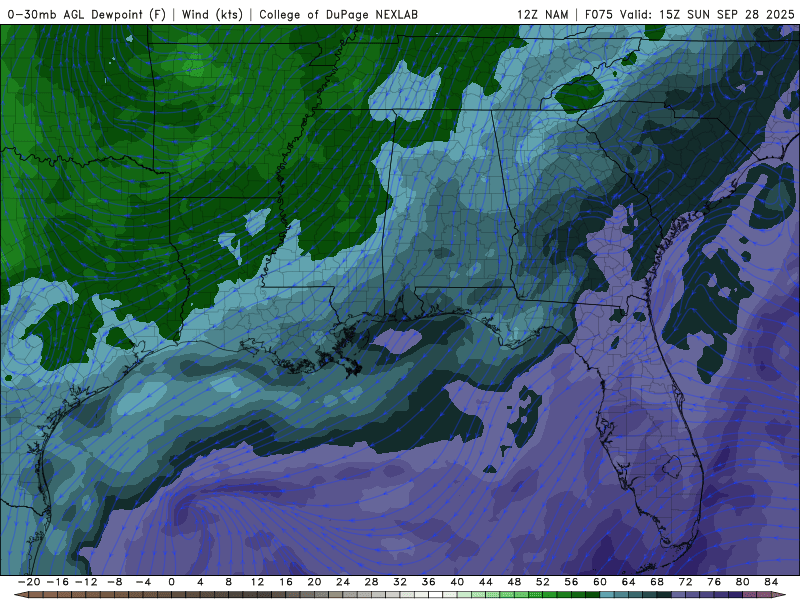Click the '36' value on the color scale
Image resolution: width=800 pixels, height=600 pixels.
429,582
